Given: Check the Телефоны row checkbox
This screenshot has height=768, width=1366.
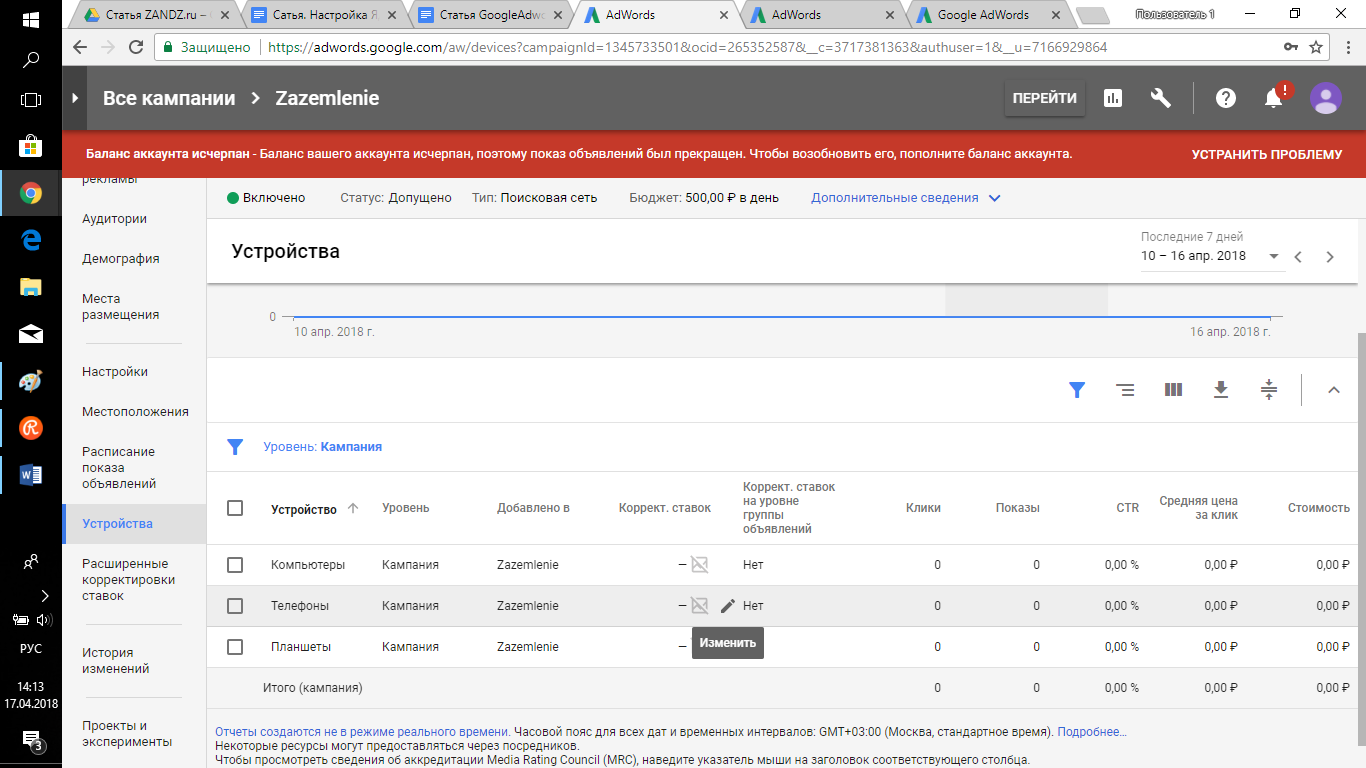Looking at the screenshot, I should (235, 606).
